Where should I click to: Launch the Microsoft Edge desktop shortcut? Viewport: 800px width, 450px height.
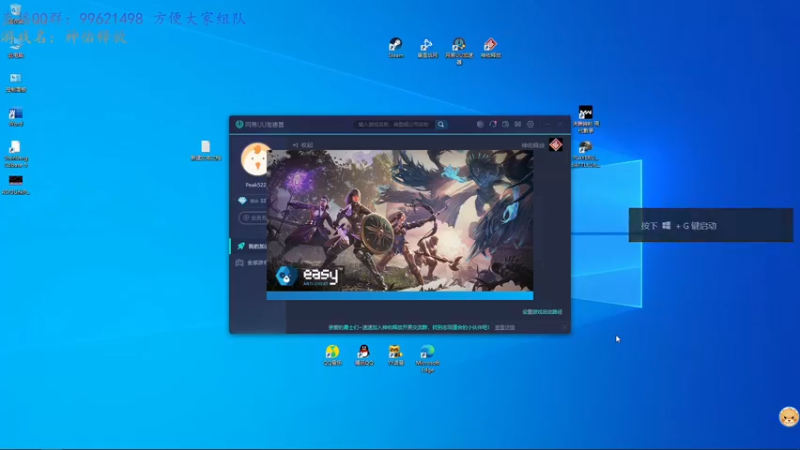427,358
